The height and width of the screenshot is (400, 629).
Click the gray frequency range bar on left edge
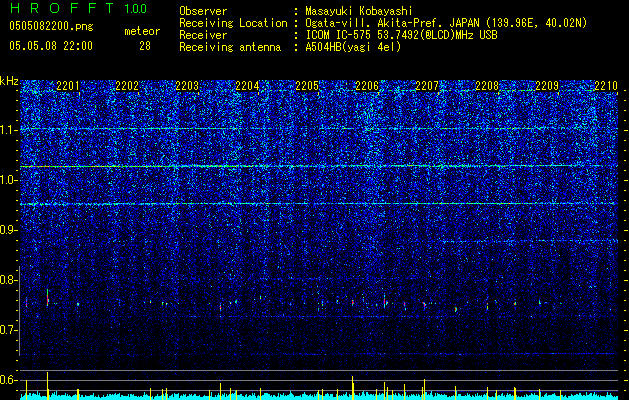pos(19,311)
